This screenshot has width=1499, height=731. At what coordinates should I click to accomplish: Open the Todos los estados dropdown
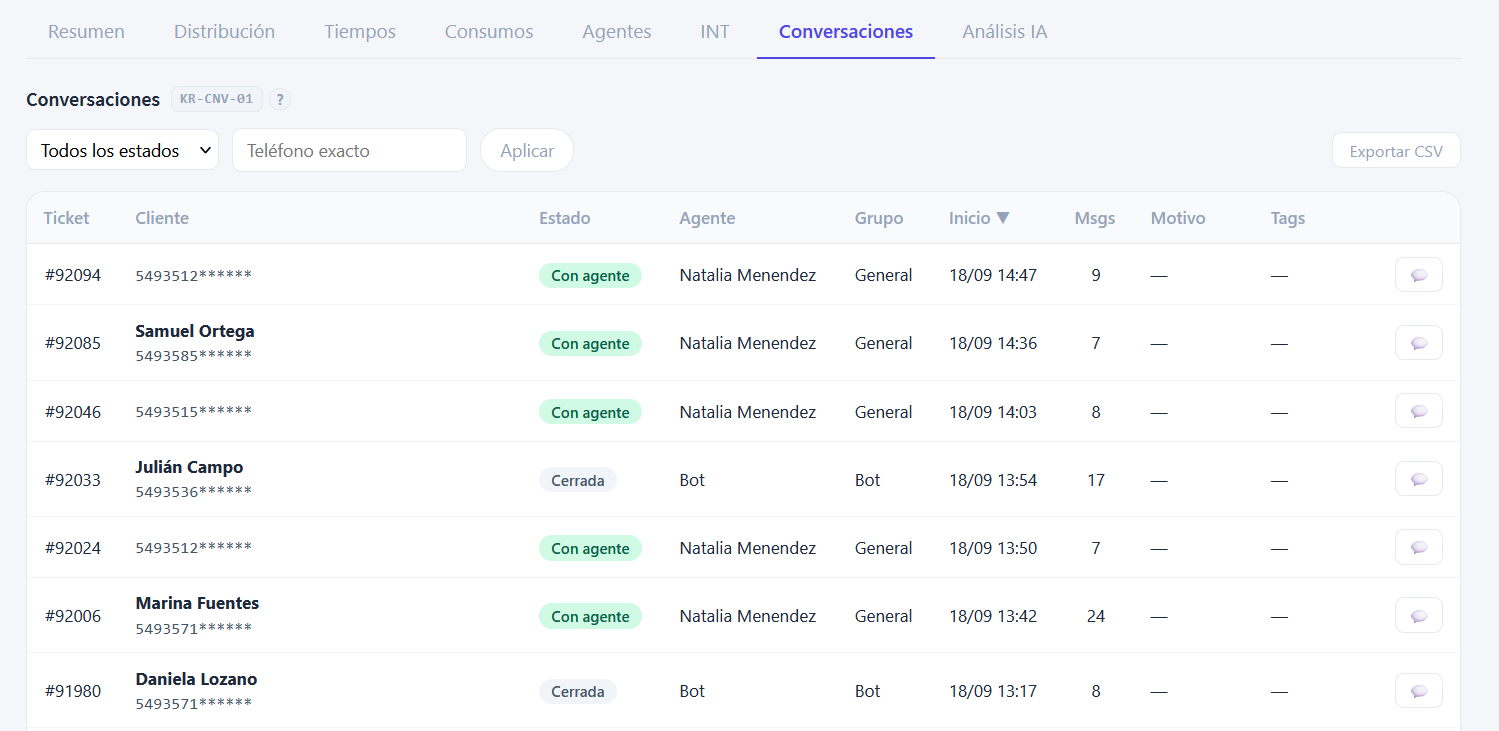(122, 150)
